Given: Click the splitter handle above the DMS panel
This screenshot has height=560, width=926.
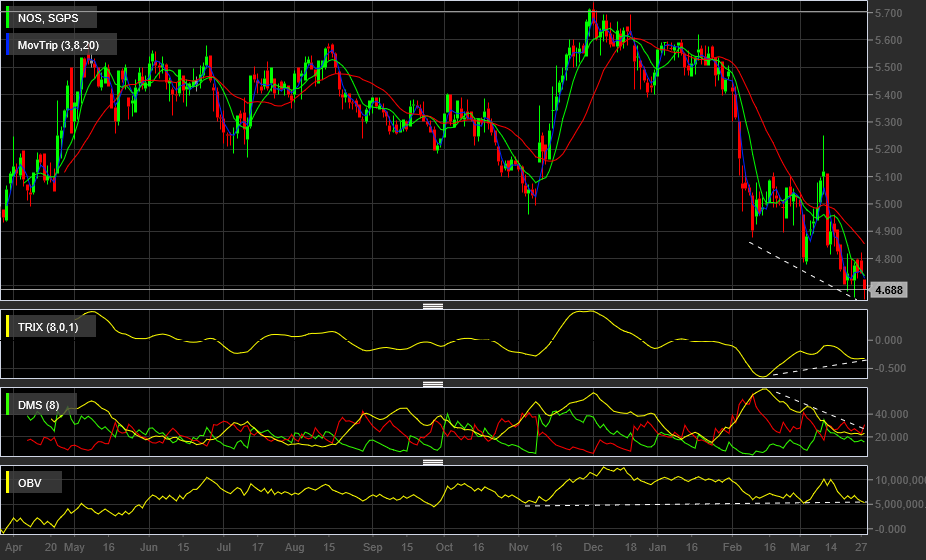Looking at the screenshot, I should pos(433,384).
